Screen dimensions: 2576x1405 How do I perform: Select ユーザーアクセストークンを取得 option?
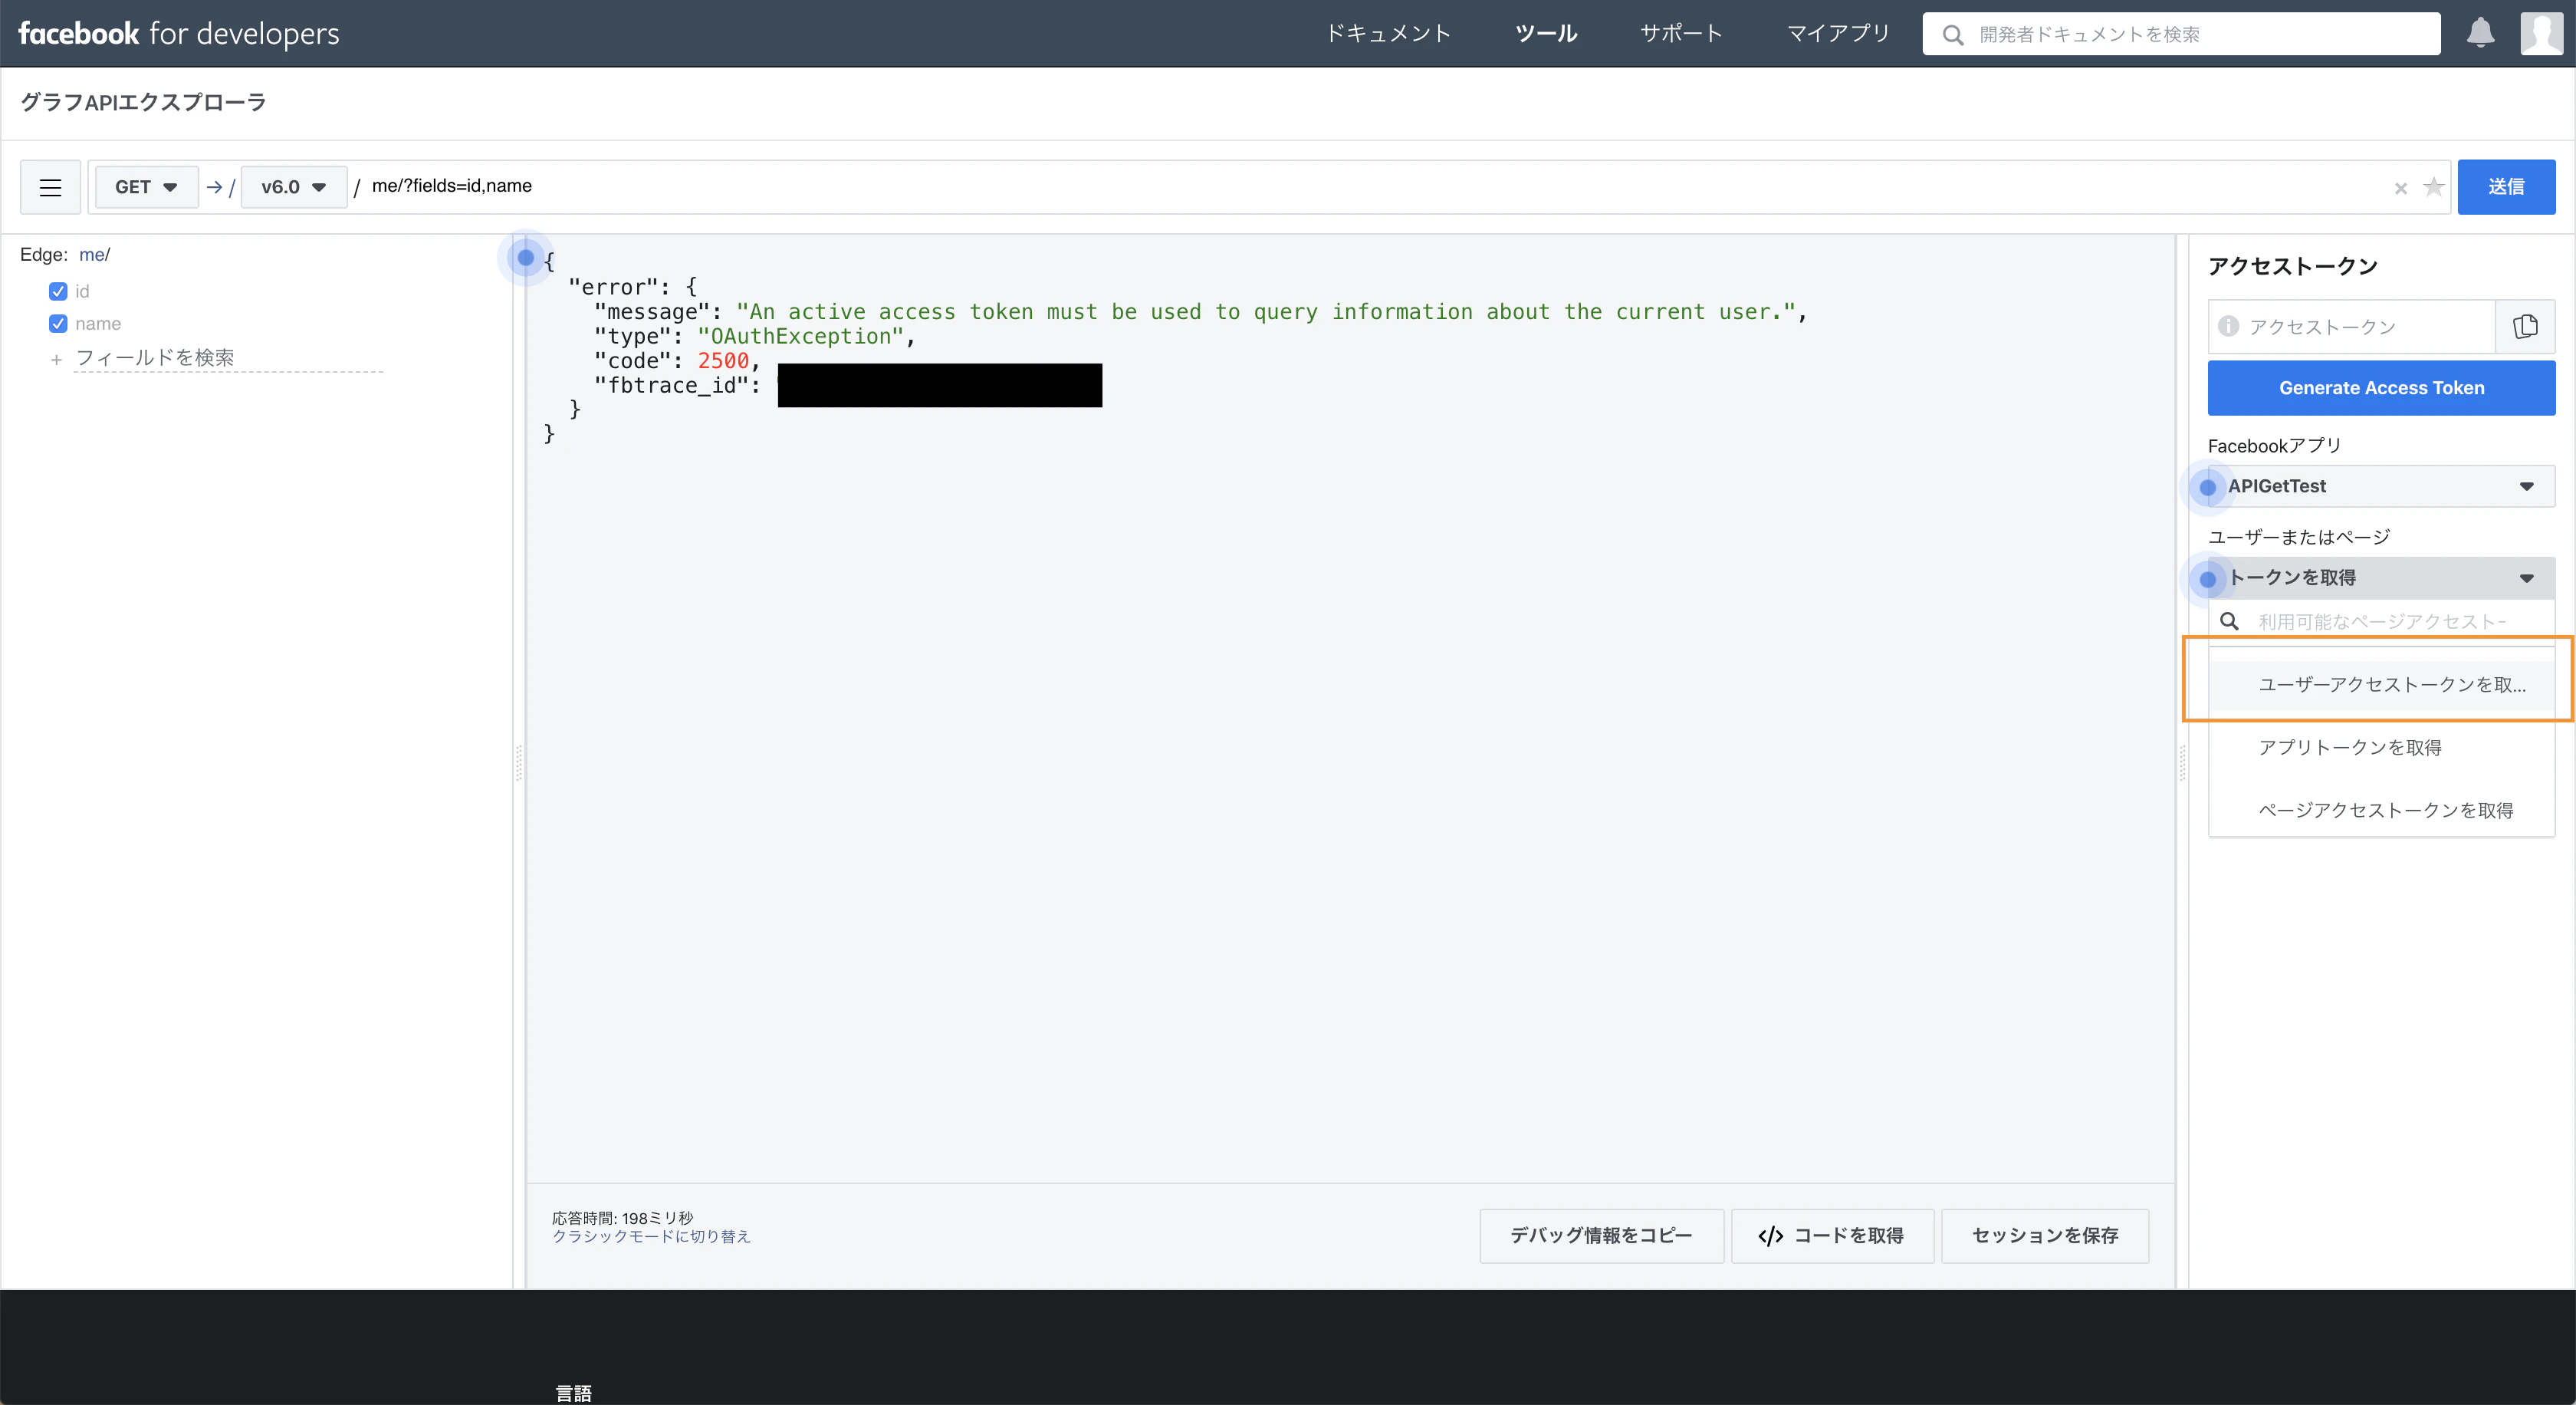[2381, 685]
